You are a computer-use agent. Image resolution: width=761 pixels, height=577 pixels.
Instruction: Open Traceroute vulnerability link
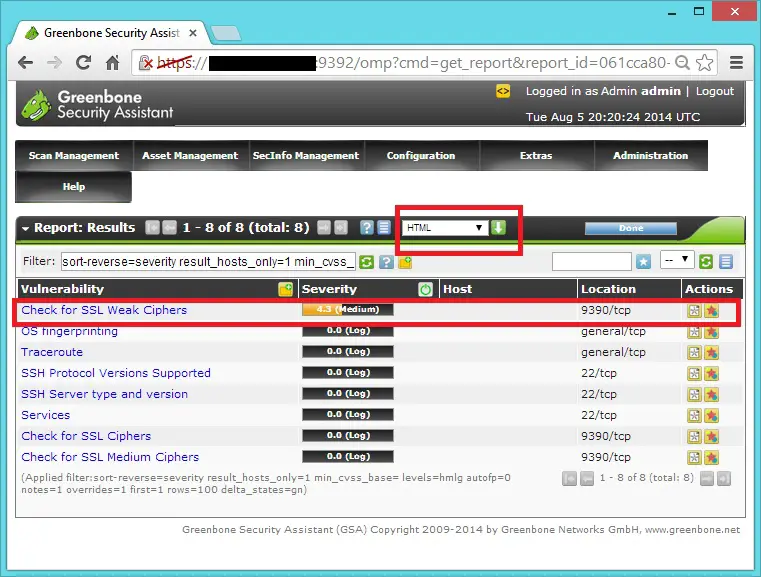[52, 352]
